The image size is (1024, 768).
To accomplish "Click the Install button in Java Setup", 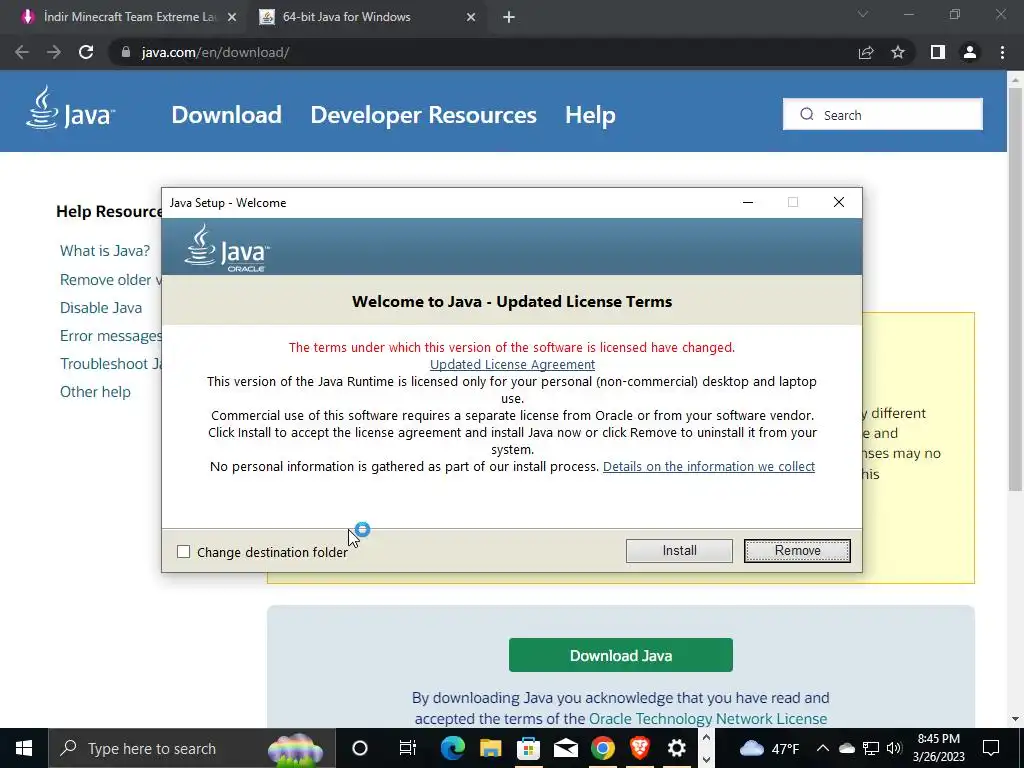I will (x=679, y=551).
